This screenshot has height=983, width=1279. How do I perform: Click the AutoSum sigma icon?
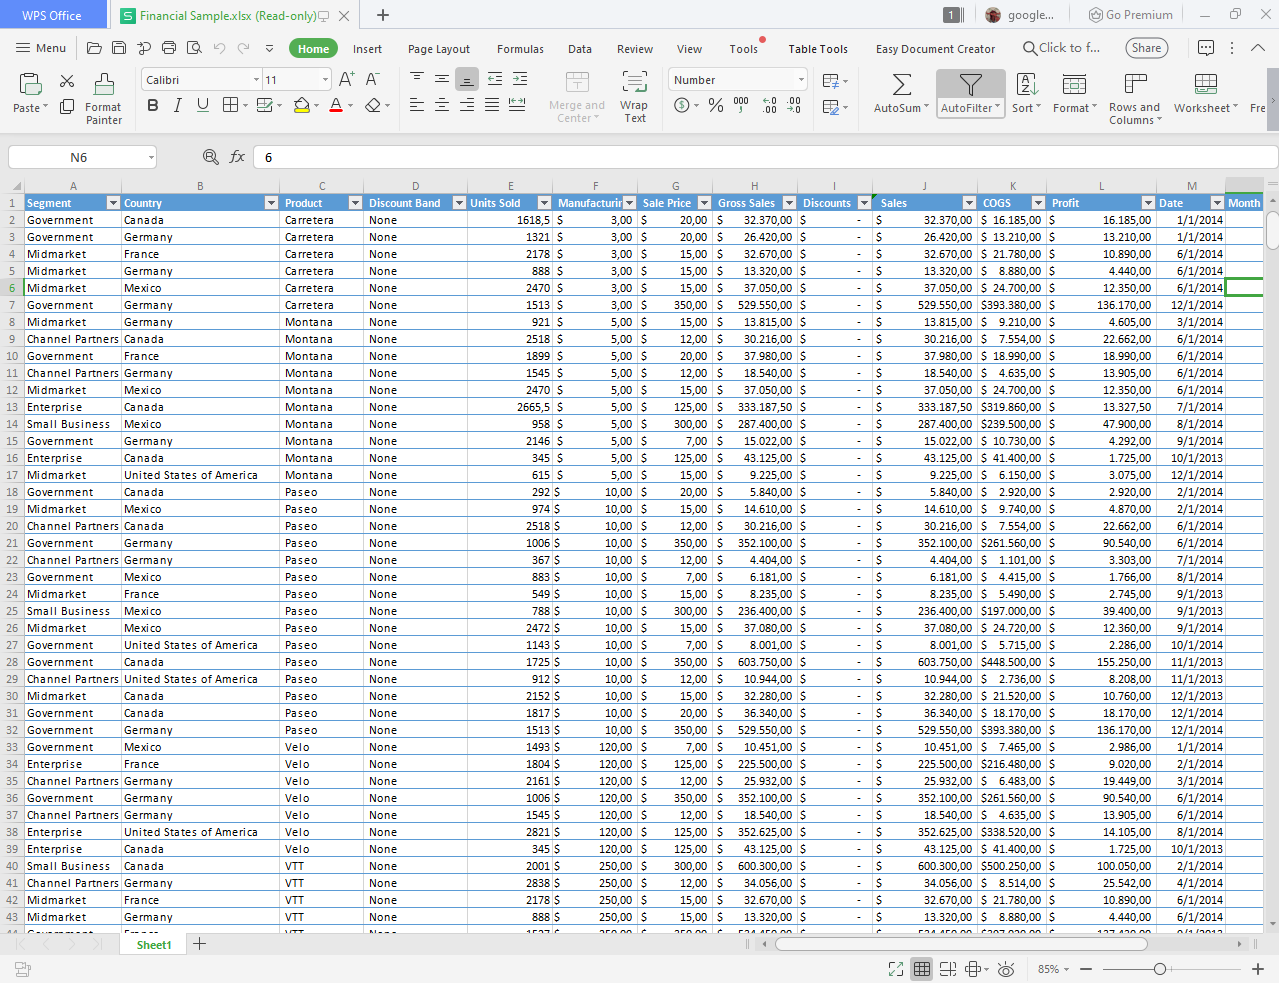pos(901,85)
